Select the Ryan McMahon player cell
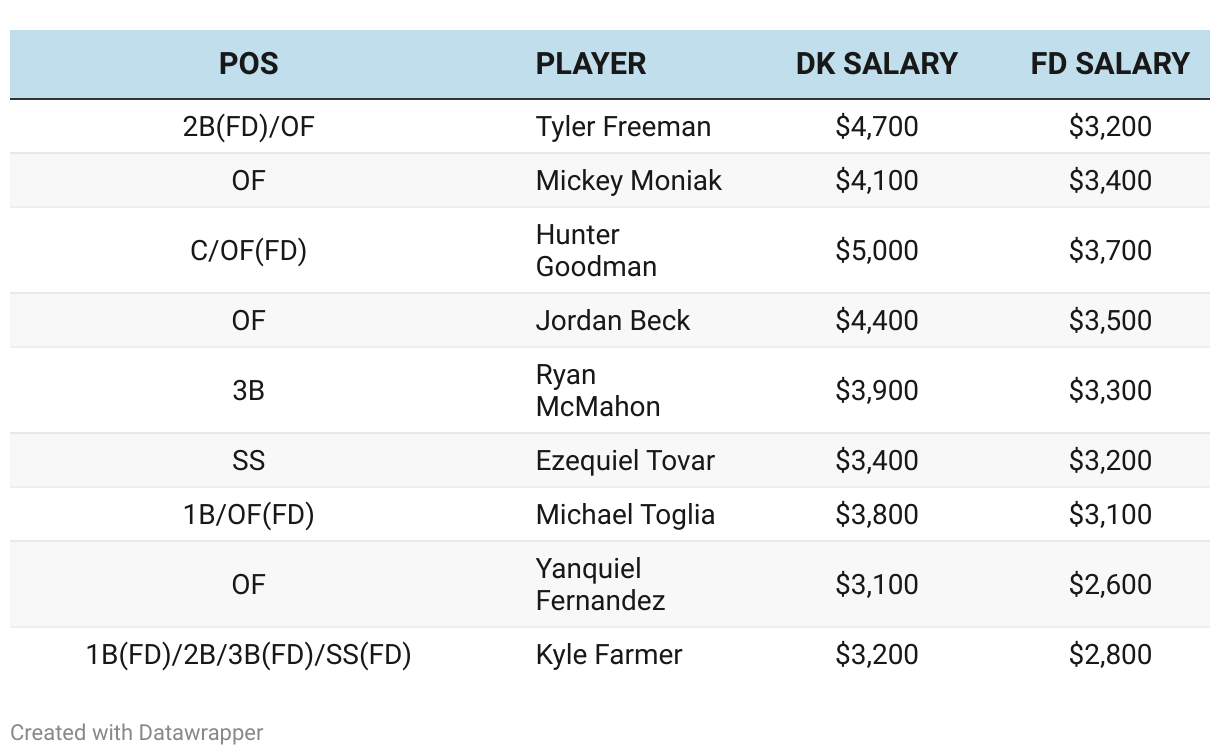The image size is (1220, 756). pyautogui.click(x=598, y=391)
